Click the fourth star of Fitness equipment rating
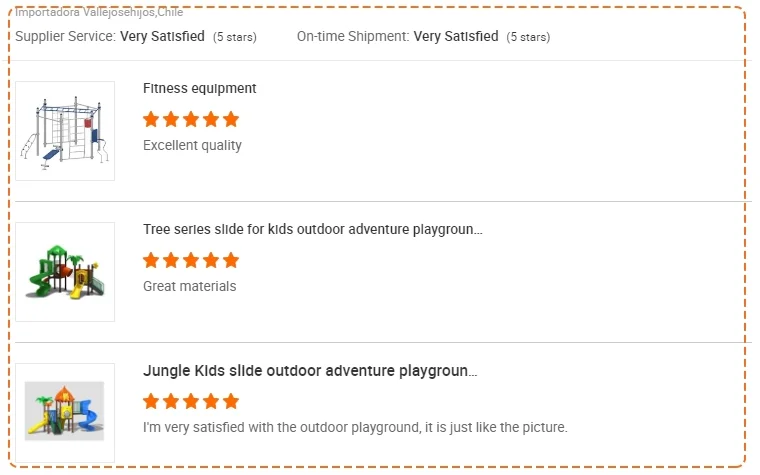Viewport: 760px width, 475px height. pyautogui.click(x=211, y=119)
